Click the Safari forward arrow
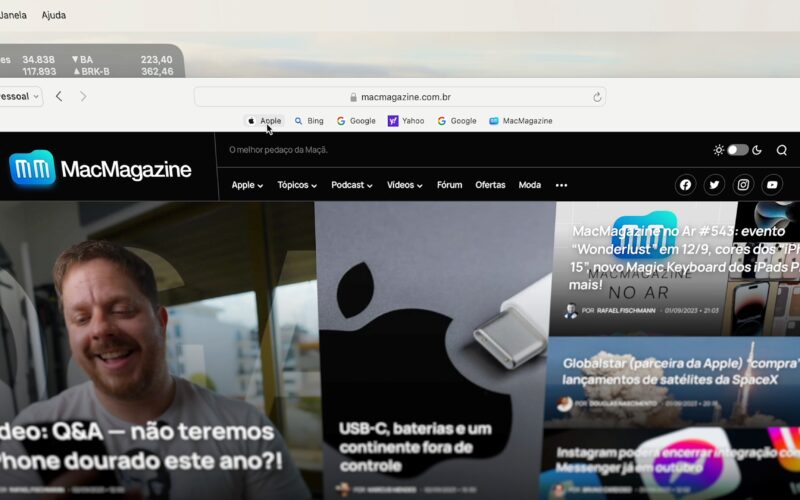Screen dimensions: 800x500 (x=83, y=96)
